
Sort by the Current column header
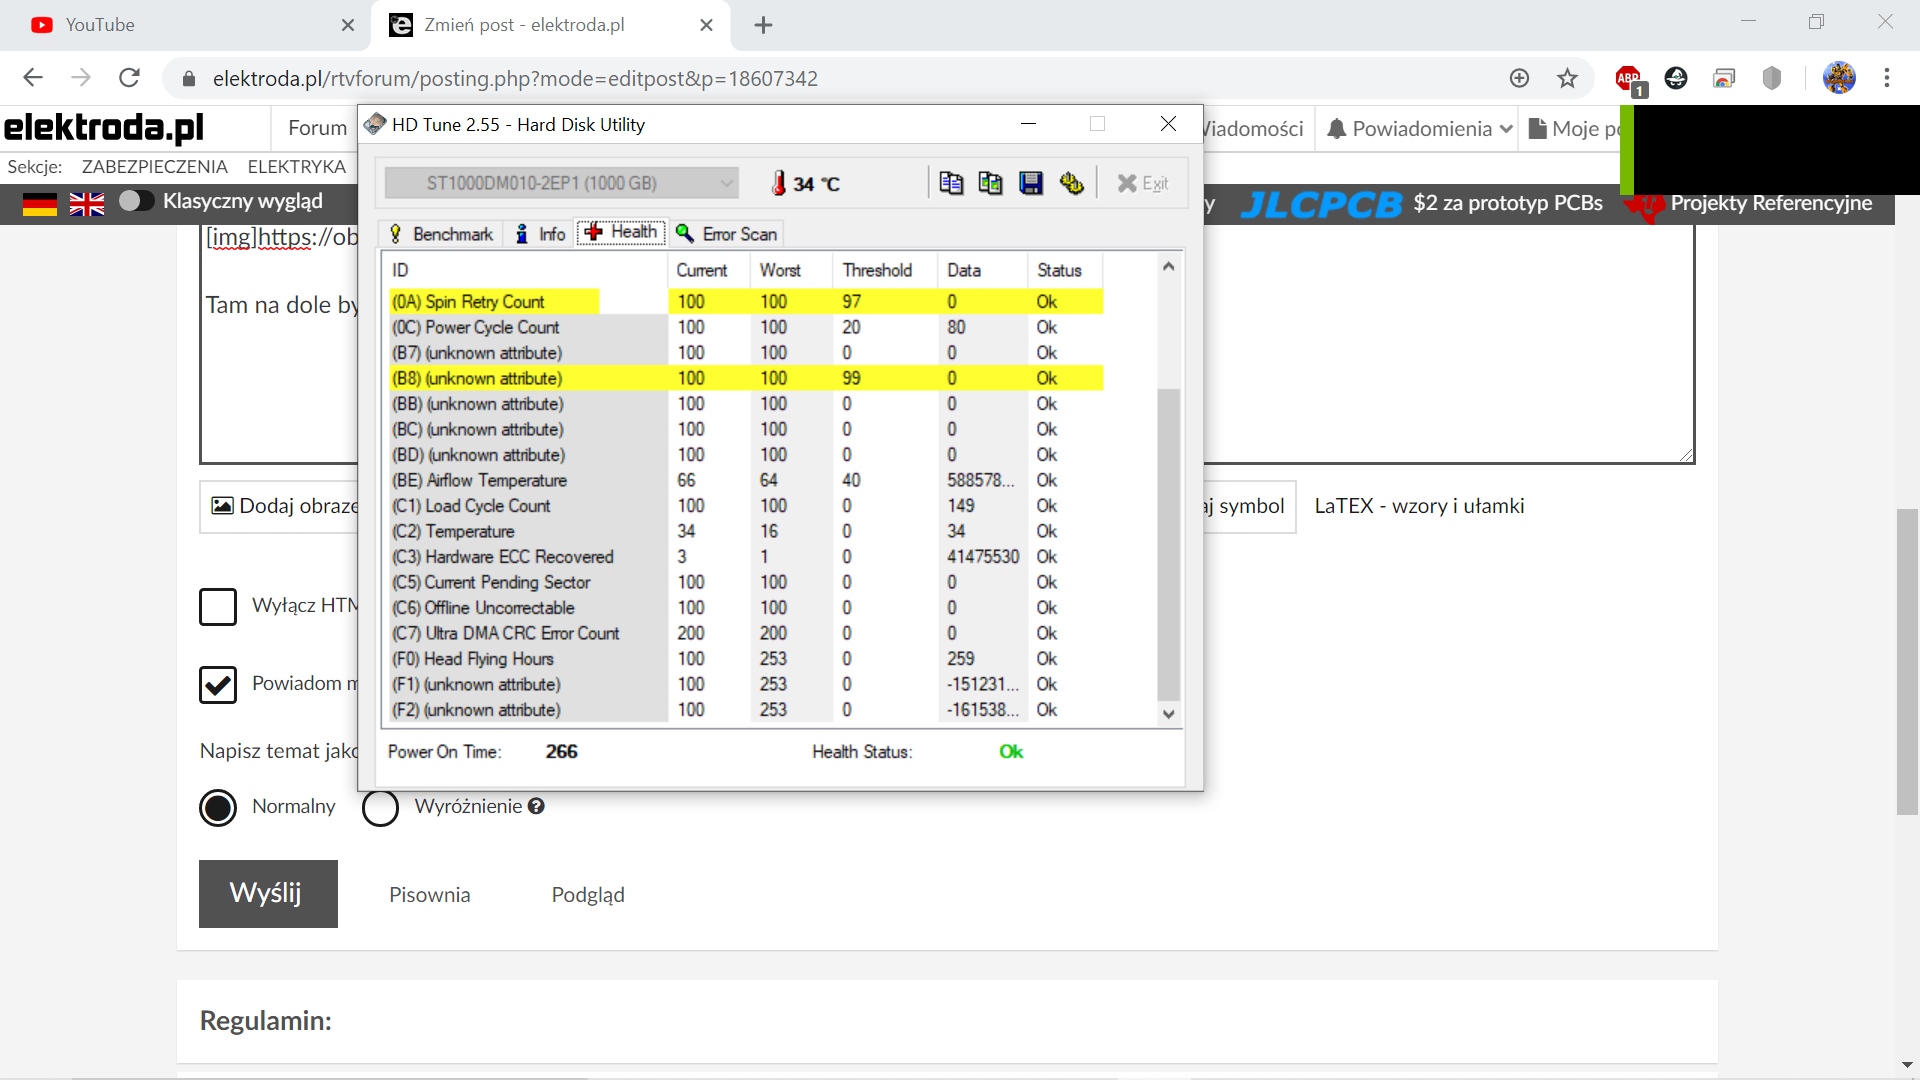tap(709, 270)
